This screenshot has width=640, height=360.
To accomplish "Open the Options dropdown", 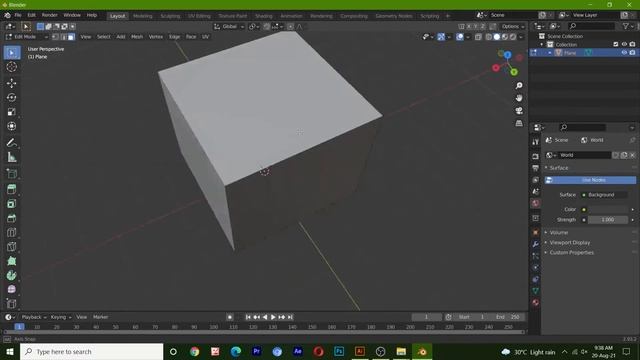I will coord(513,27).
